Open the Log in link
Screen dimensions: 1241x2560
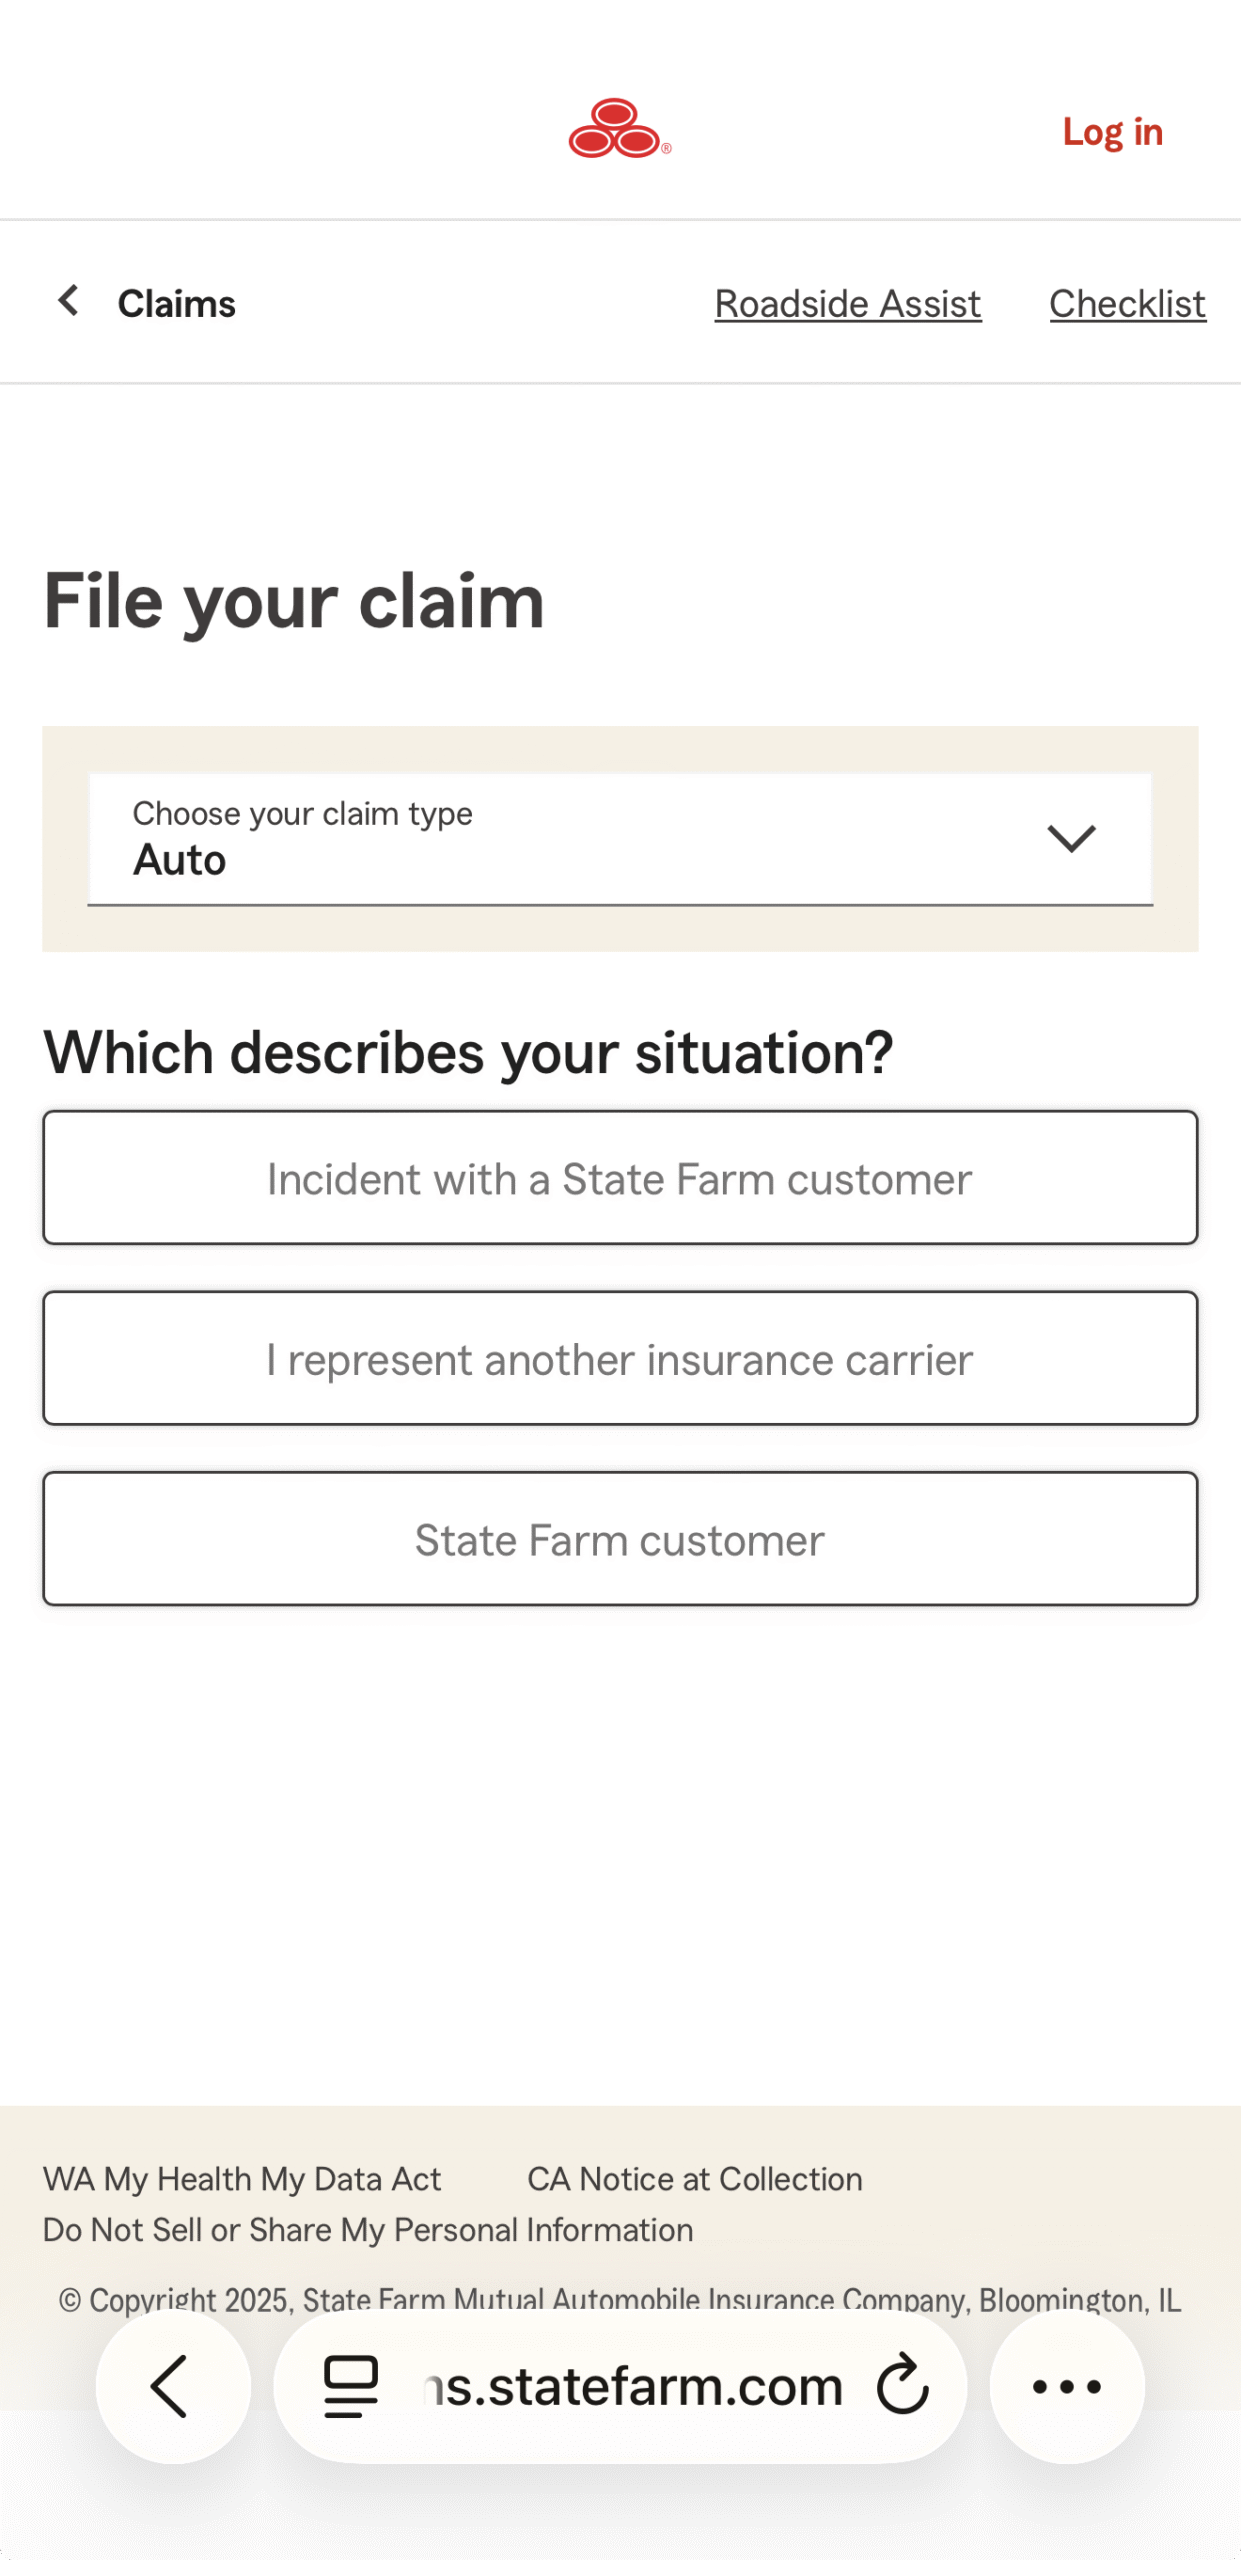coord(1112,132)
